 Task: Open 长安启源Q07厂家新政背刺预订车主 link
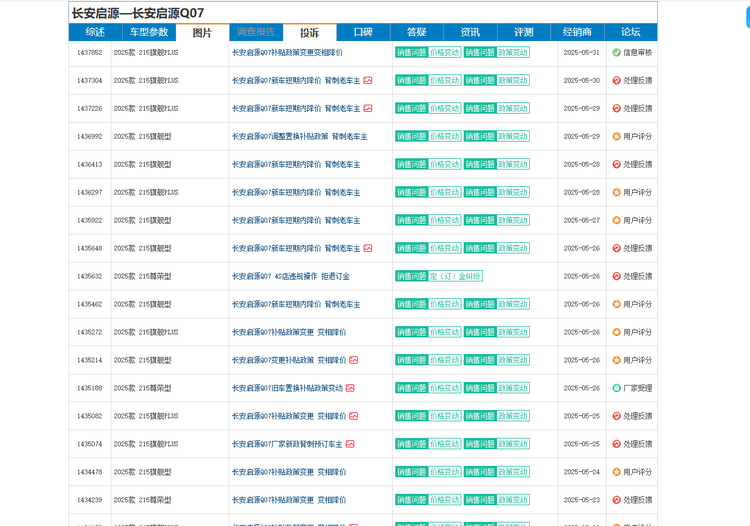287,444
